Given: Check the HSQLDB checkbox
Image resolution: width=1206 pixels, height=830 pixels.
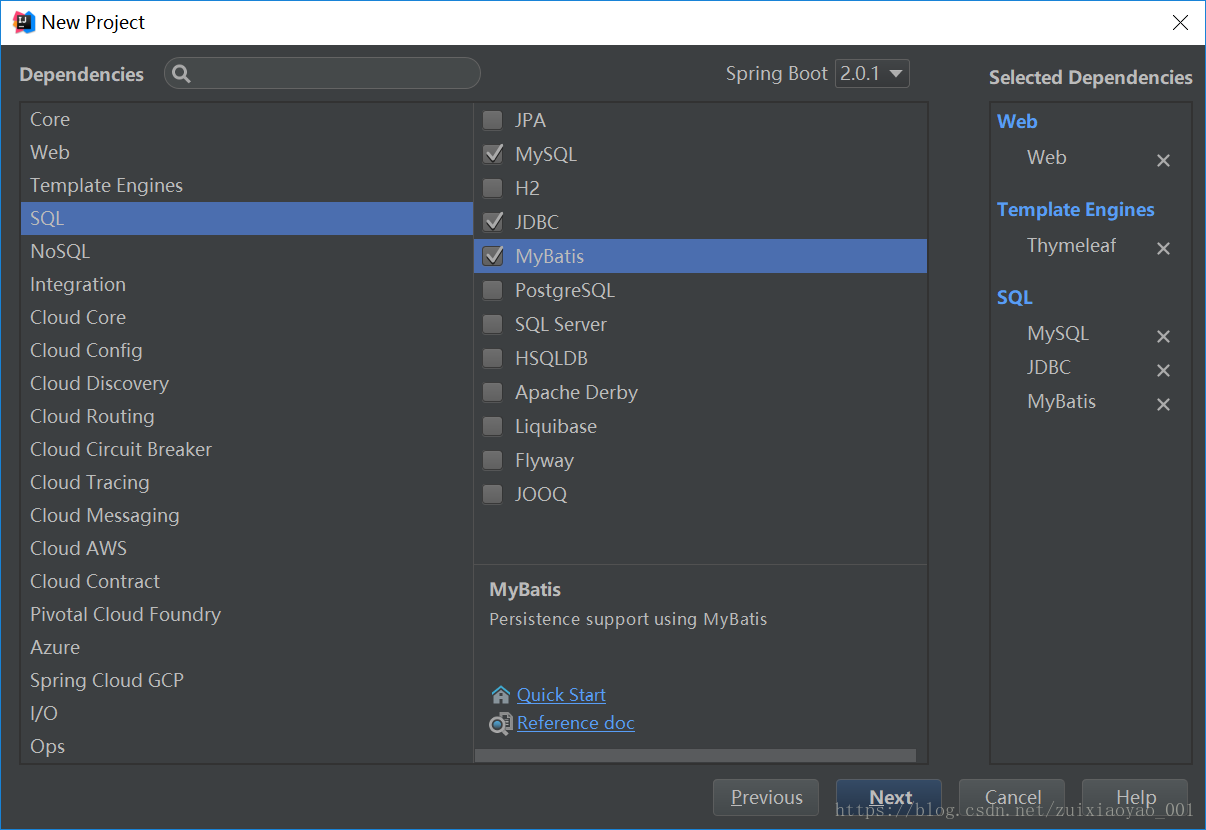Looking at the screenshot, I should pyautogui.click(x=493, y=358).
